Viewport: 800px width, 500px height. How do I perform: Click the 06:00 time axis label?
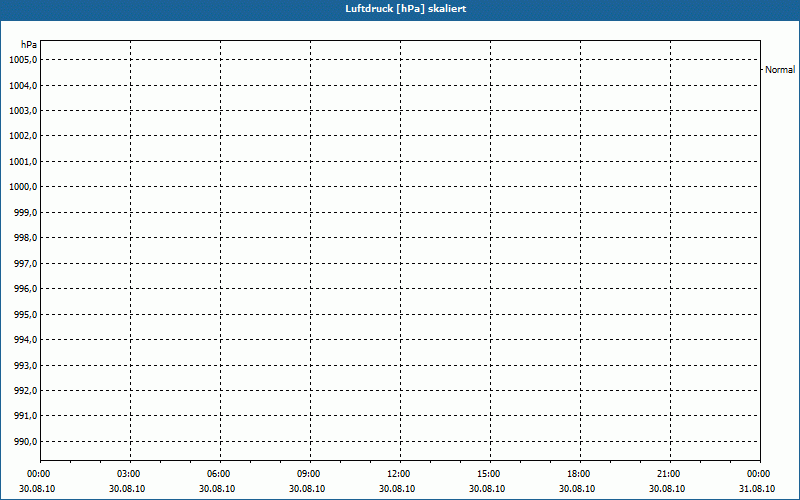click(x=218, y=474)
